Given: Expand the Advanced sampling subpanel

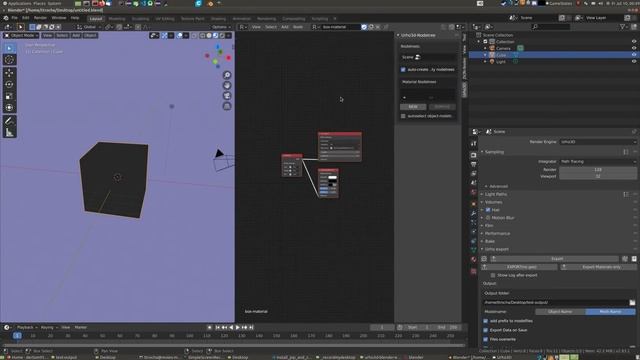Looking at the screenshot, I should pos(498,187).
